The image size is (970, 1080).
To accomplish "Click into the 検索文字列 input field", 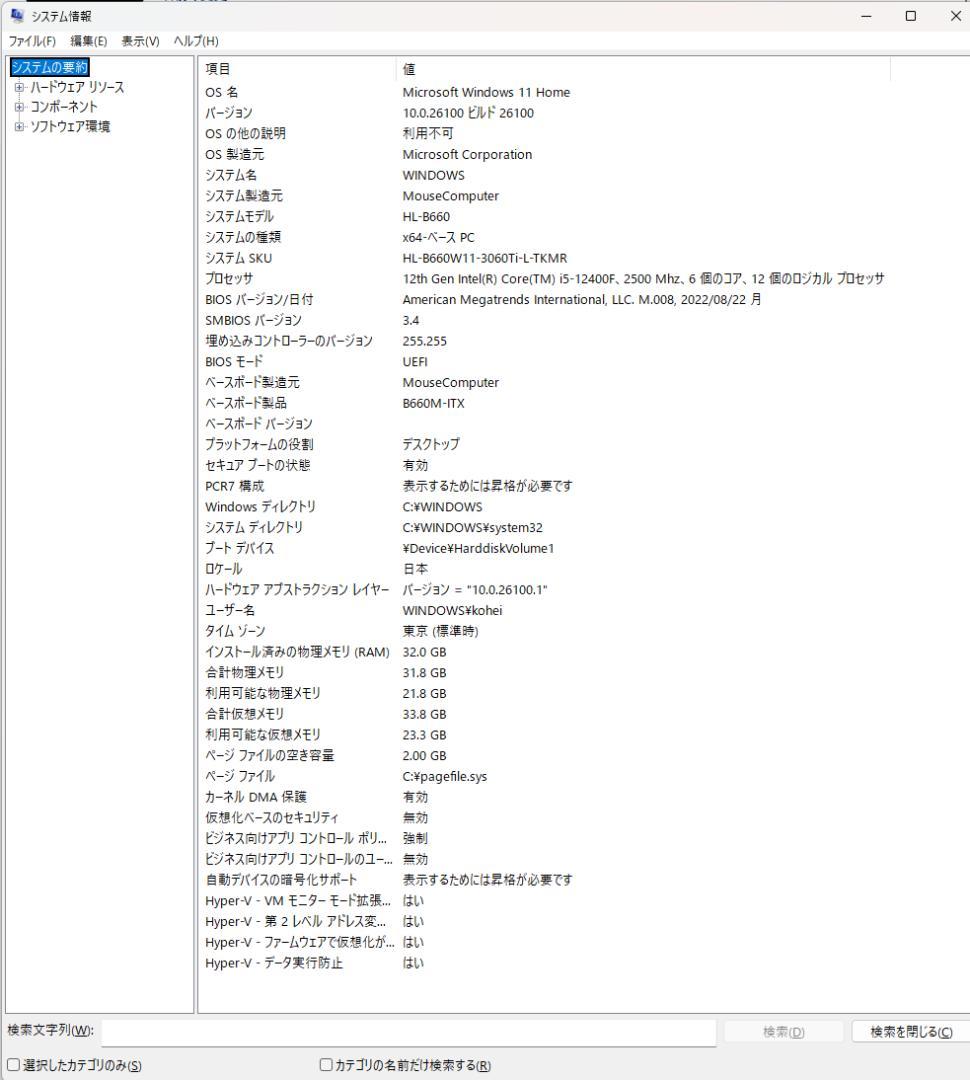I will click(408, 1032).
